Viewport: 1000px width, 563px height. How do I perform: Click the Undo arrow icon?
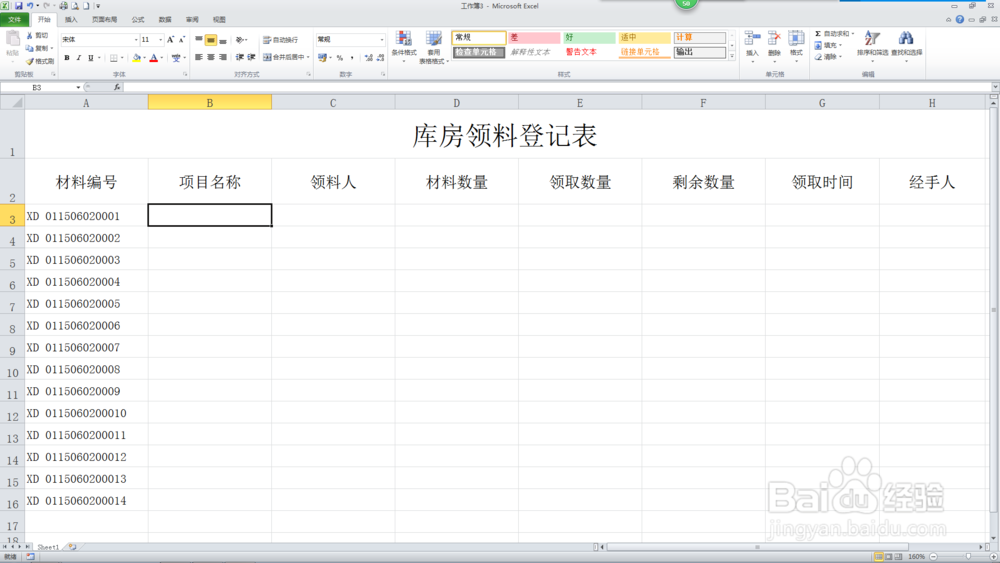click(x=30, y=6)
